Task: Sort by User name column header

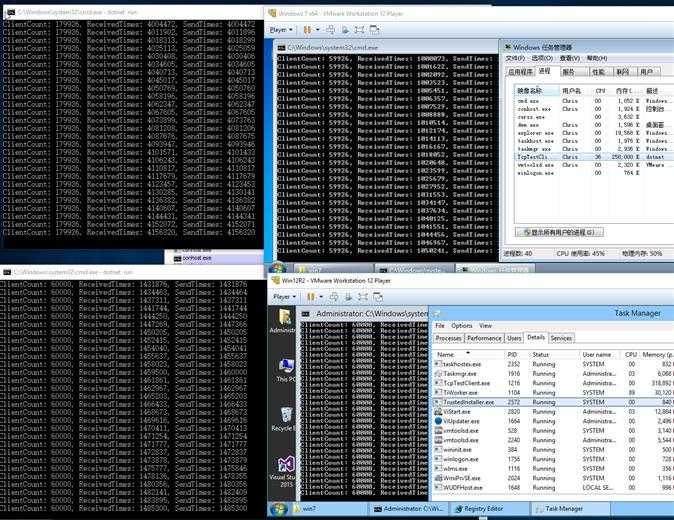Action: (x=599, y=355)
